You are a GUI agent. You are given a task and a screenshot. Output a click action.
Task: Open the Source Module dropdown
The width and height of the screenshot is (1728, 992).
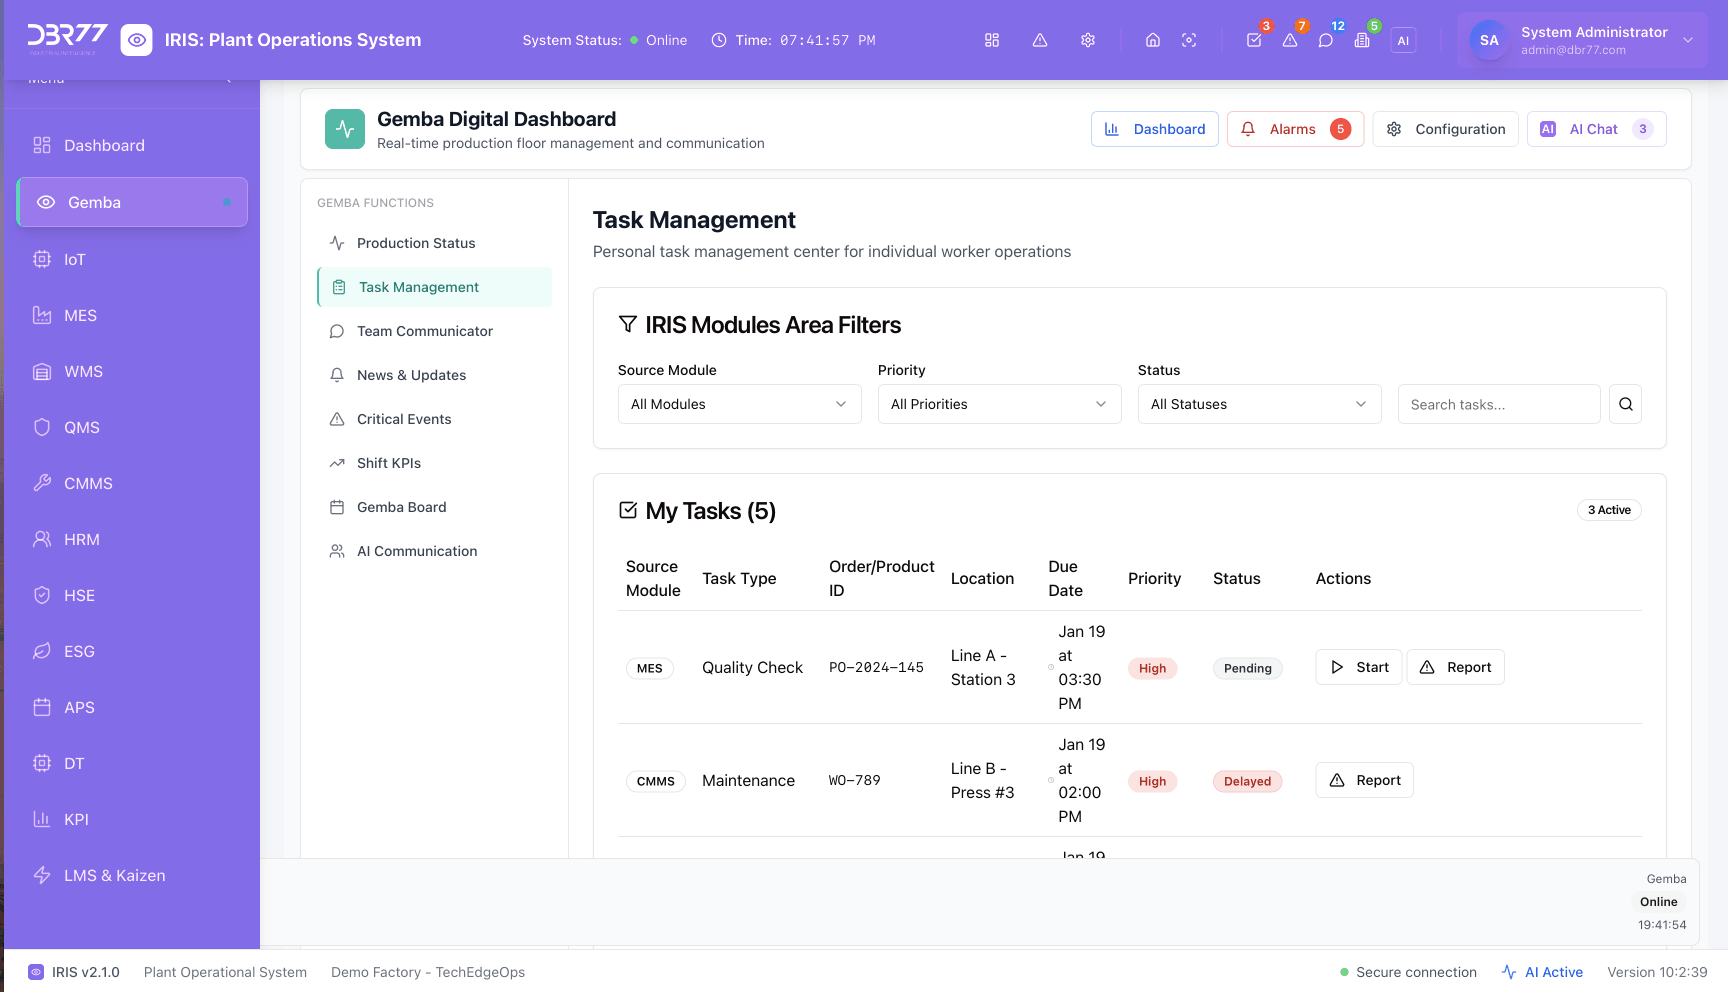(x=739, y=404)
